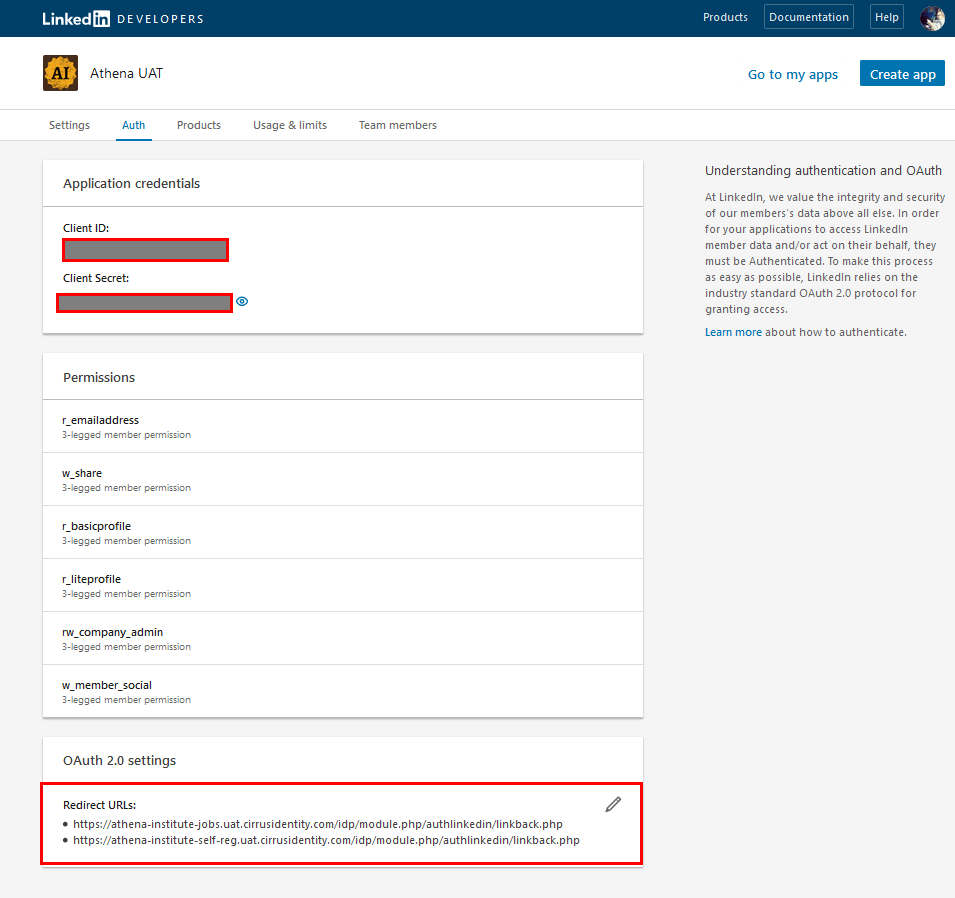
Task: Edit Redirect URLs with pencil icon
Action: click(613, 804)
